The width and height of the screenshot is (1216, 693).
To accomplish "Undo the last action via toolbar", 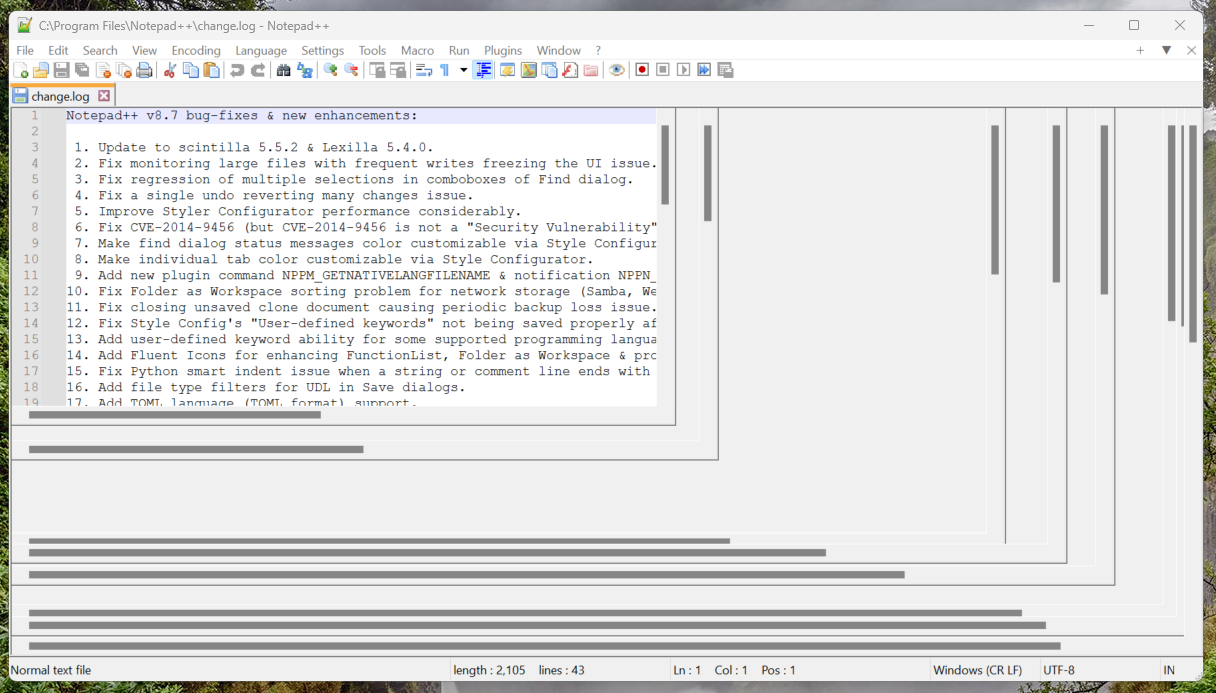I will click(237, 70).
